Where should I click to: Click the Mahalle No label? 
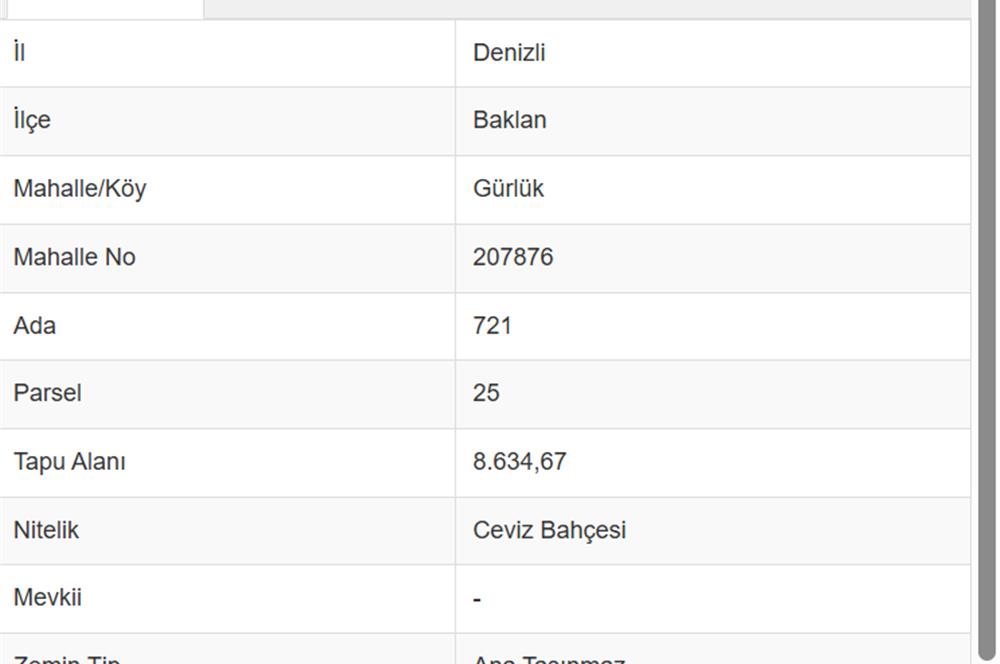coord(74,257)
